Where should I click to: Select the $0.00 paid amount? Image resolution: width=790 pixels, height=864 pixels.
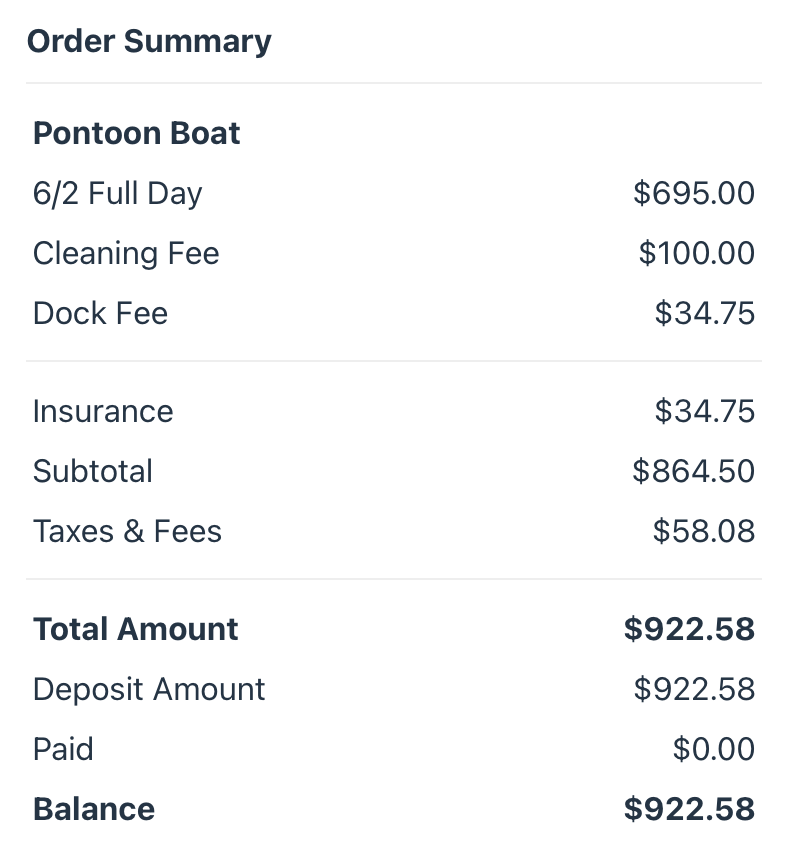[713, 749]
